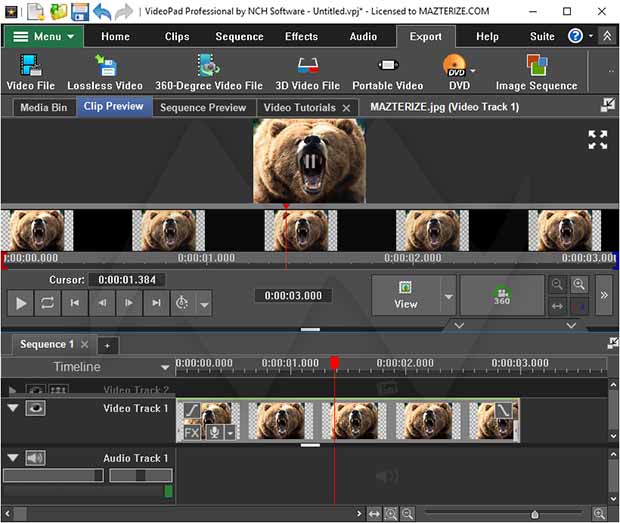Click the clip fade-out transition icon
Screen dimensions: 620x523
pyautogui.click(x=504, y=410)
